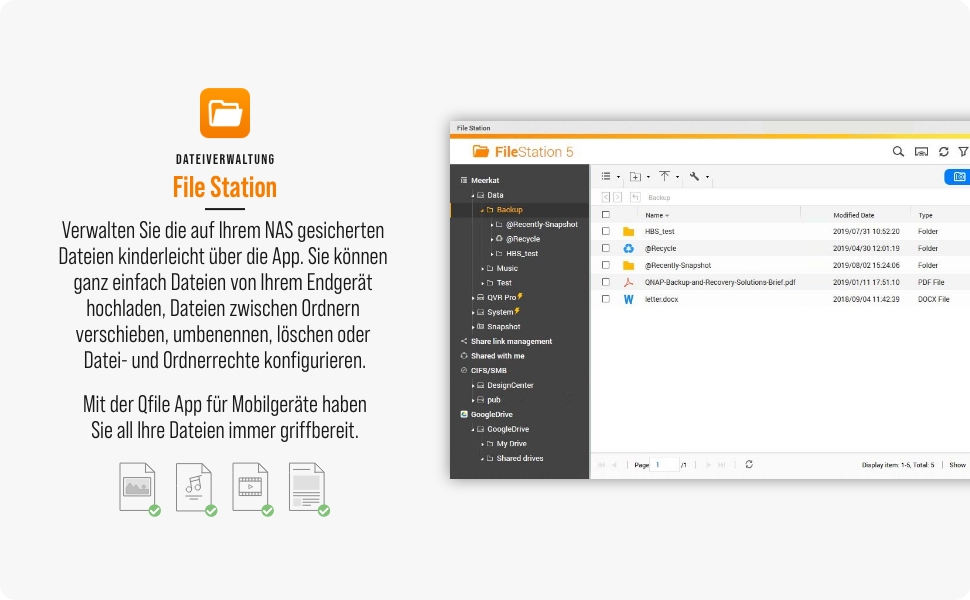Open the upload dropdown arrow

(x=677, y=177)
